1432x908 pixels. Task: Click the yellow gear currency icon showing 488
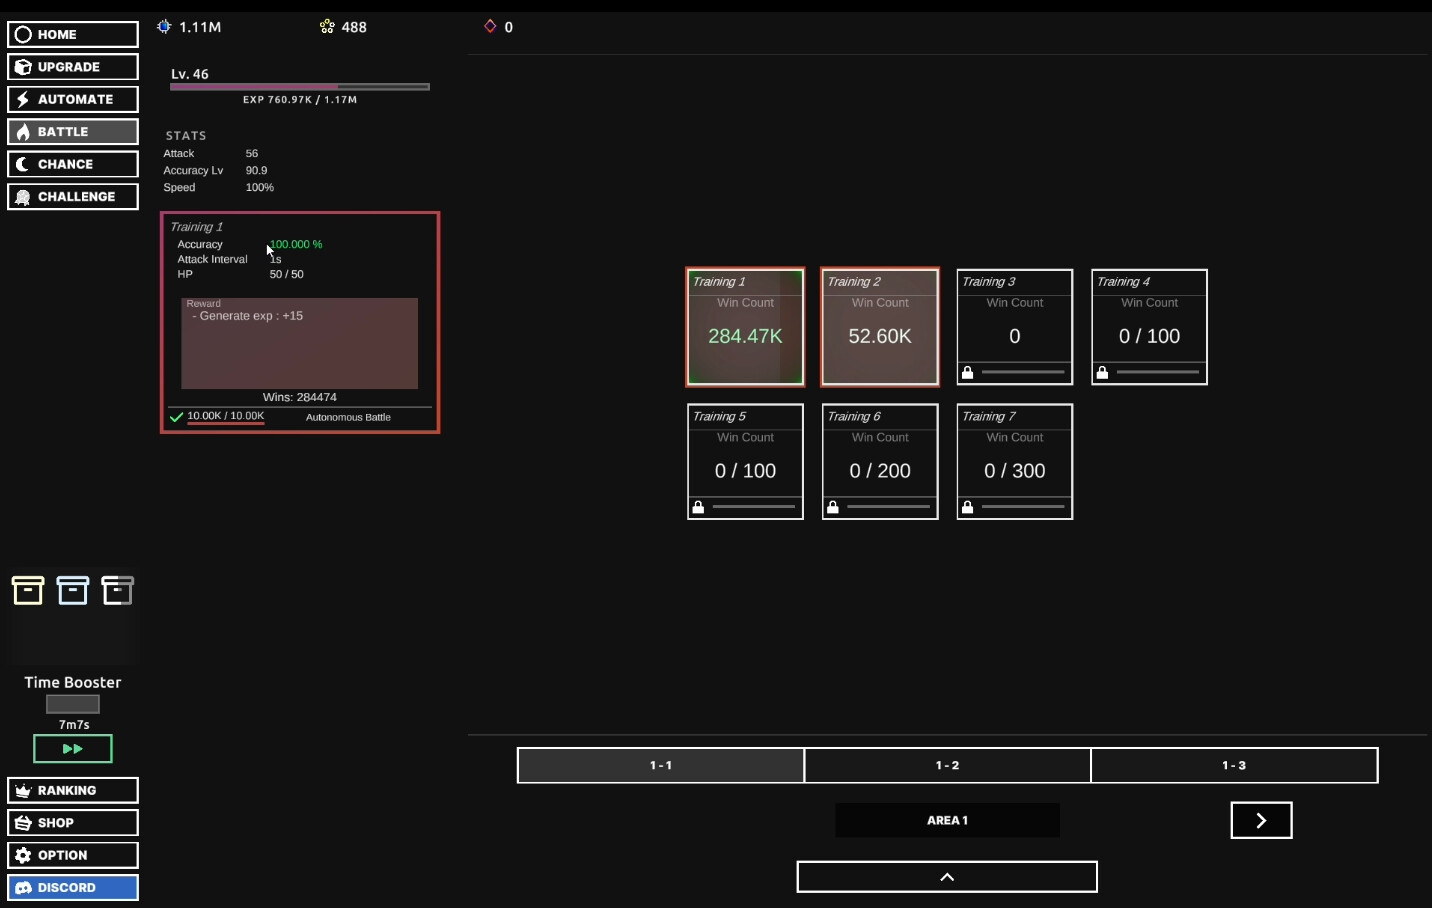[x=326, y=26]
